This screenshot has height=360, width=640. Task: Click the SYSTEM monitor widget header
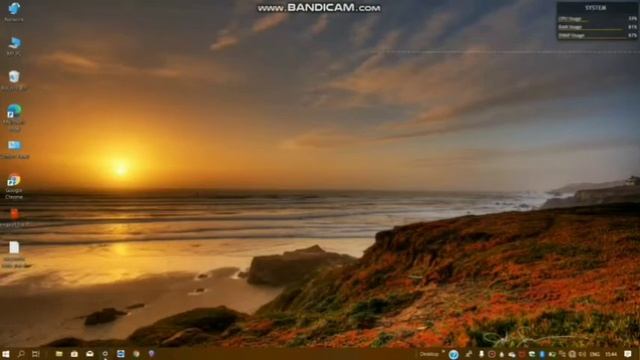click(596, 8)
